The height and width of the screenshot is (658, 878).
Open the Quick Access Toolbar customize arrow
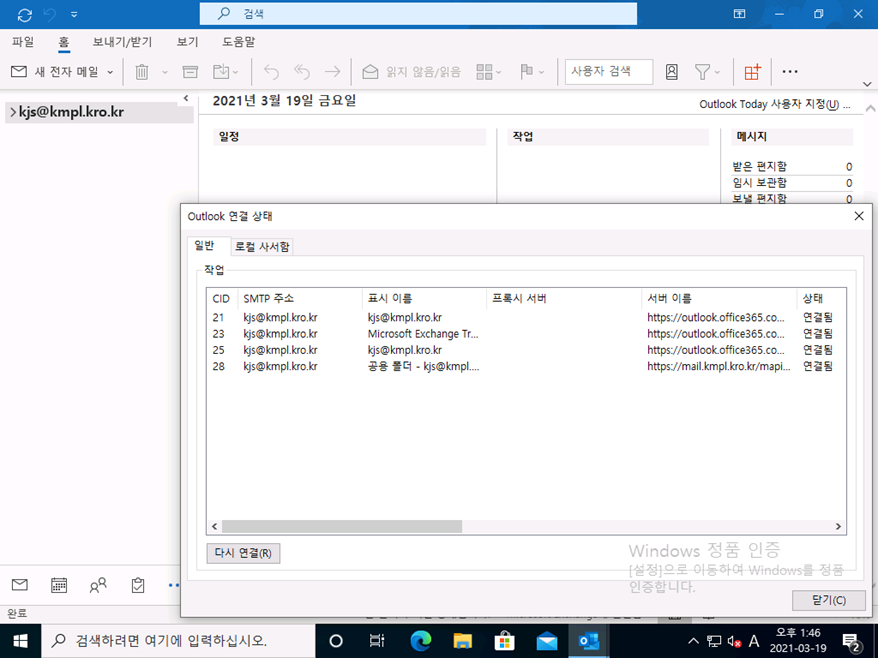point(74,15)
